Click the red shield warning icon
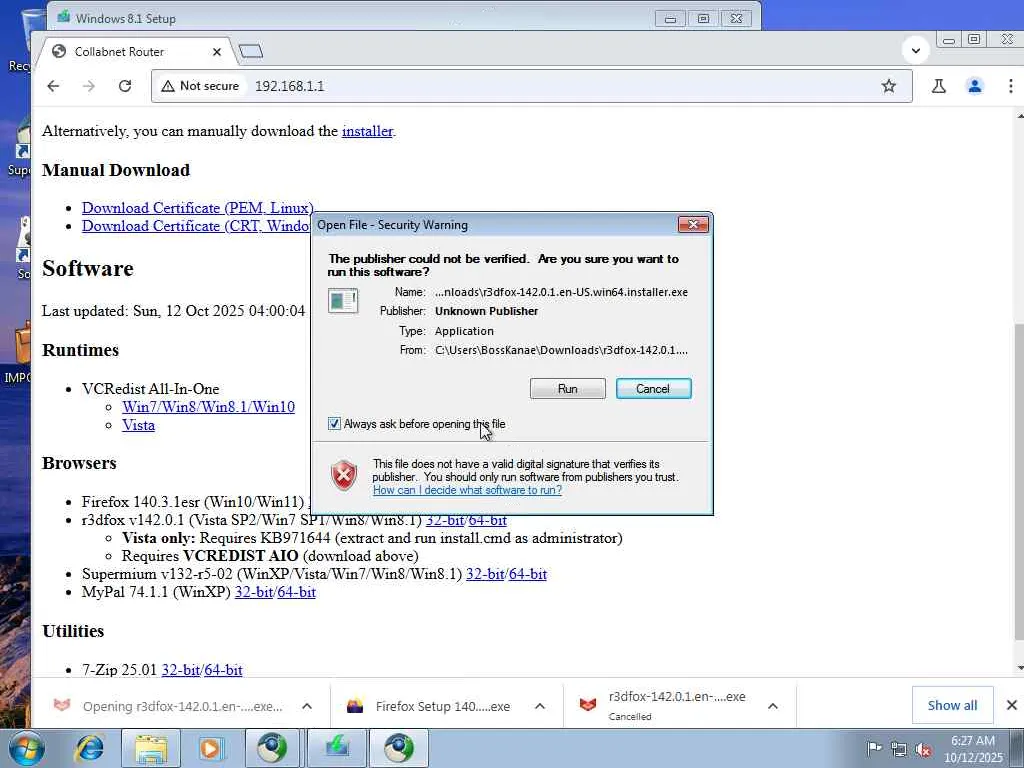The image size is (1024, 768). point(344,475)
